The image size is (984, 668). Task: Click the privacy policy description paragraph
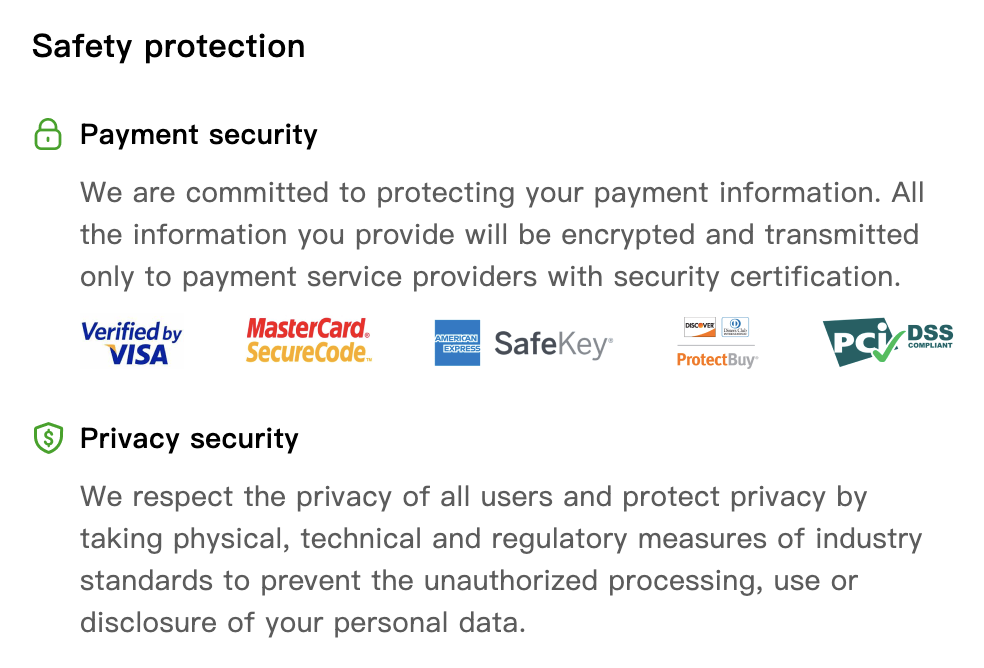500,559
